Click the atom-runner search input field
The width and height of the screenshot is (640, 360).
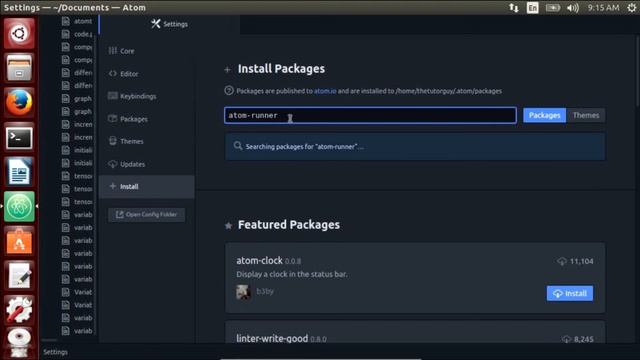click(370, 116)
